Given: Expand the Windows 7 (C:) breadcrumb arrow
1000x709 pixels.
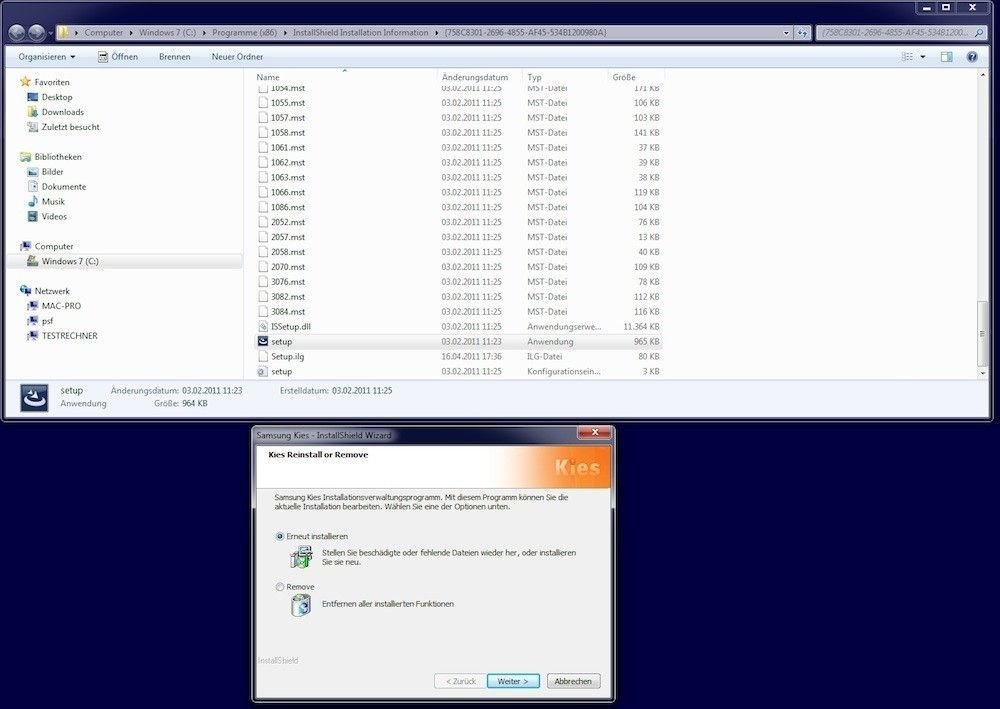Looking at the screenshot, I should point(204,33).
